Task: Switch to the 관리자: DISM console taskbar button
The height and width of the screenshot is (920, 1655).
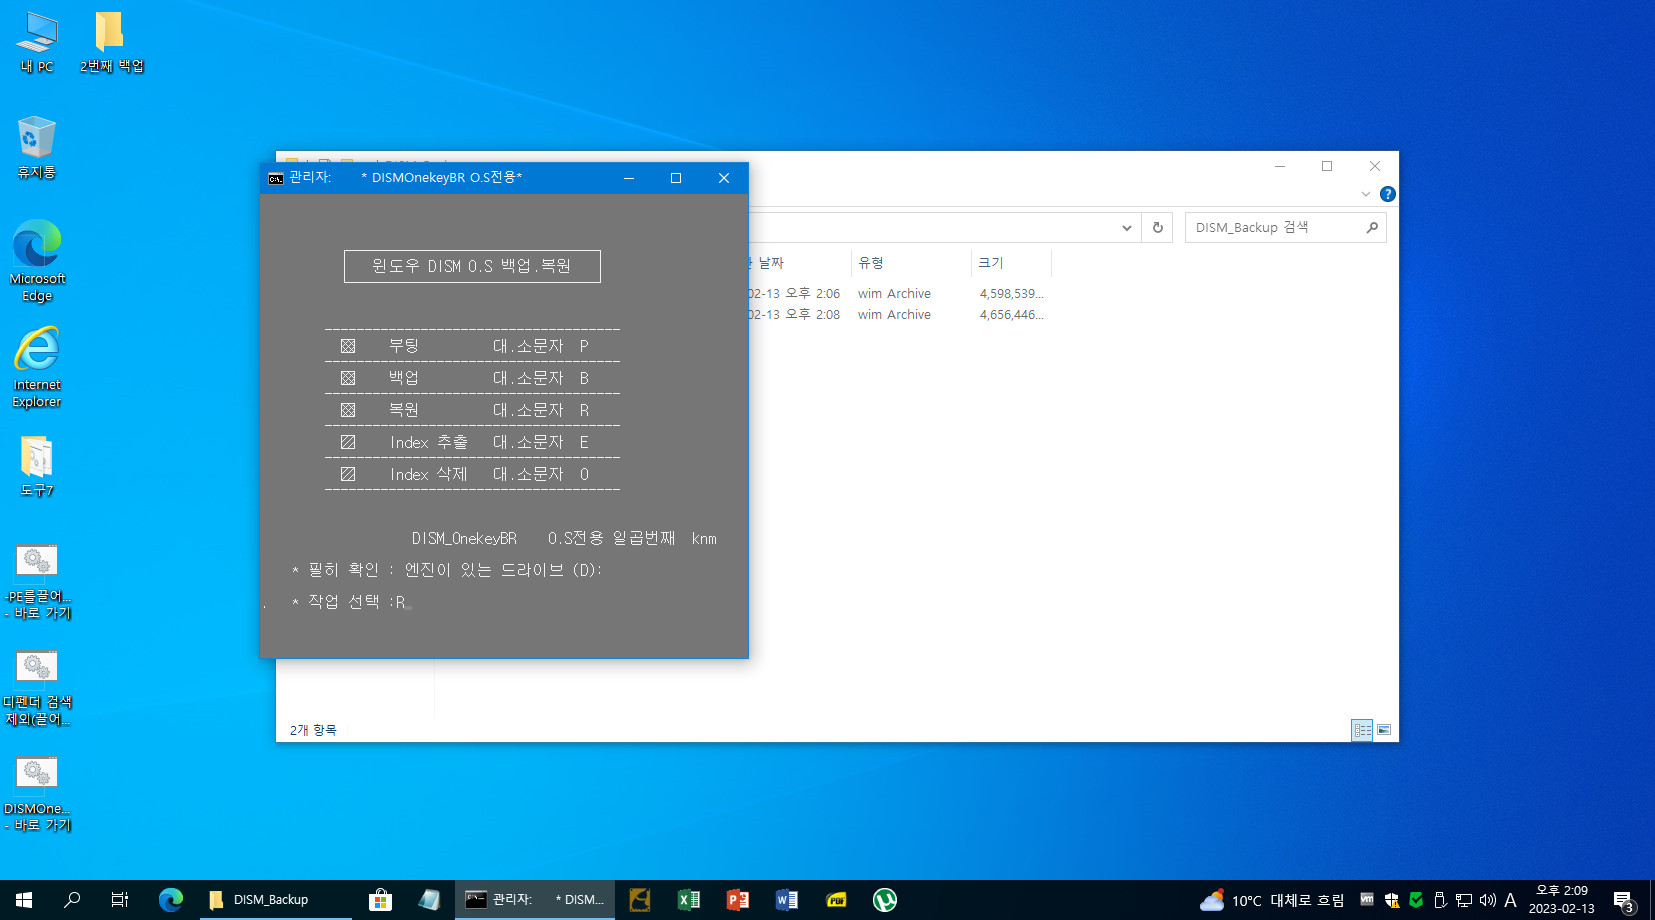Action: coord(535,900)
